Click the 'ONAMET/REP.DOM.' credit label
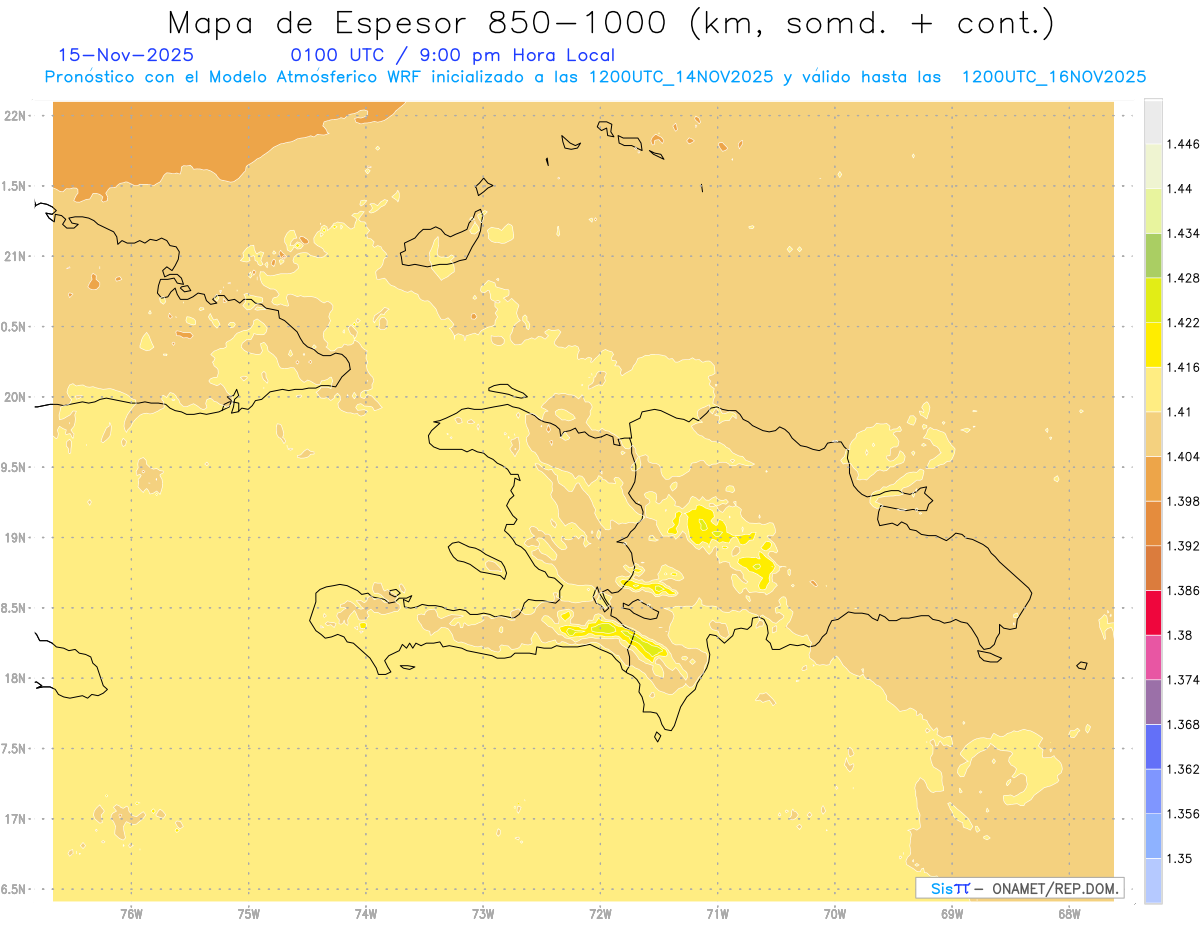This screenshot has height=927, width=1200. (x=1054, y=888)
